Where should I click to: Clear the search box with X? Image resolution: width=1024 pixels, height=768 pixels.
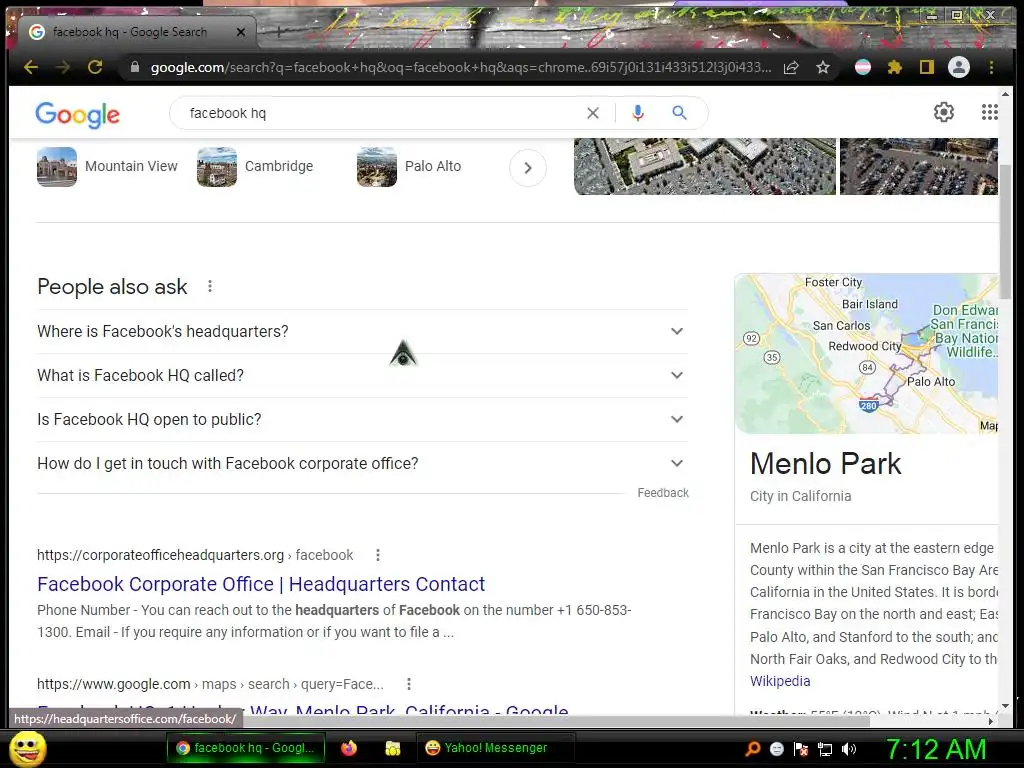593,113
